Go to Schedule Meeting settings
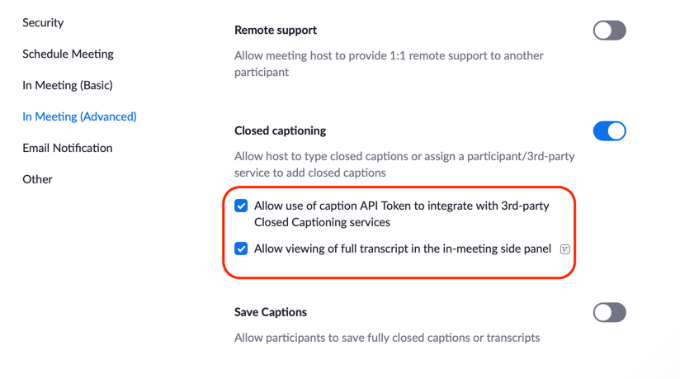Screen dimensions: 680x379 pos(68,54)
